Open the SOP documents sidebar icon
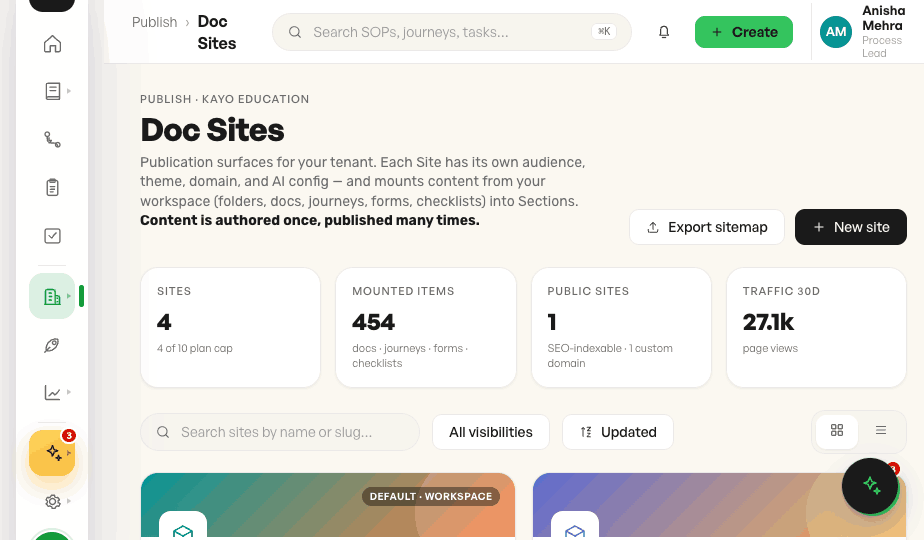The image size is (924, 540). [x=52, y=91]
